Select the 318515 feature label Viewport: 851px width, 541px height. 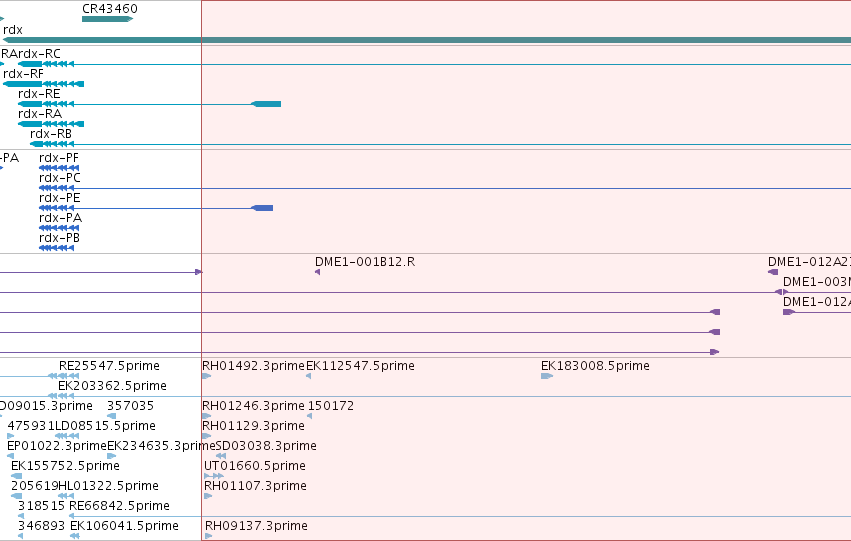coord(41,506)
